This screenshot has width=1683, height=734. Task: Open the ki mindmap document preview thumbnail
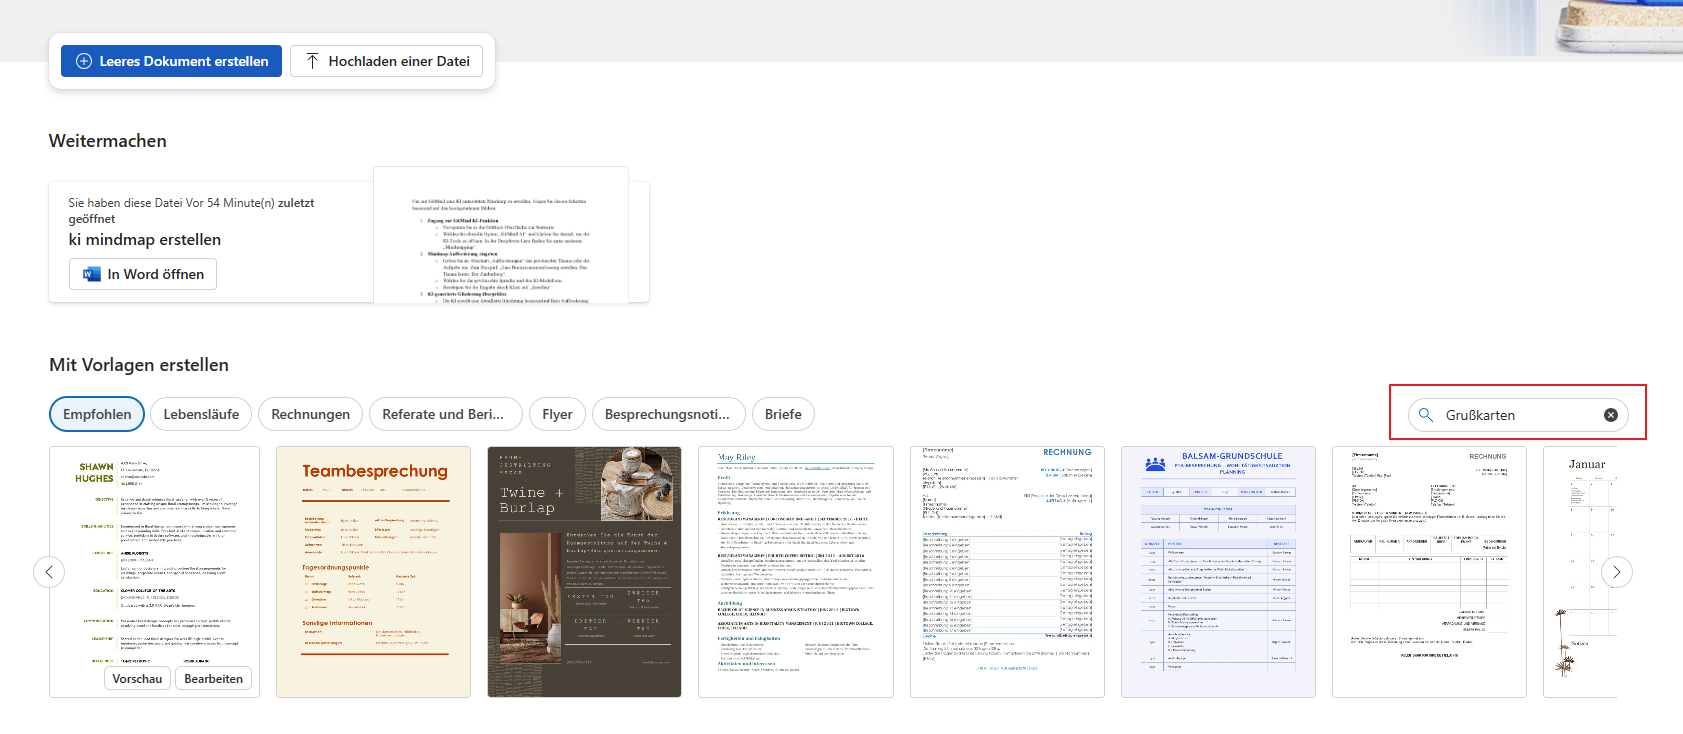coord(501,235)
